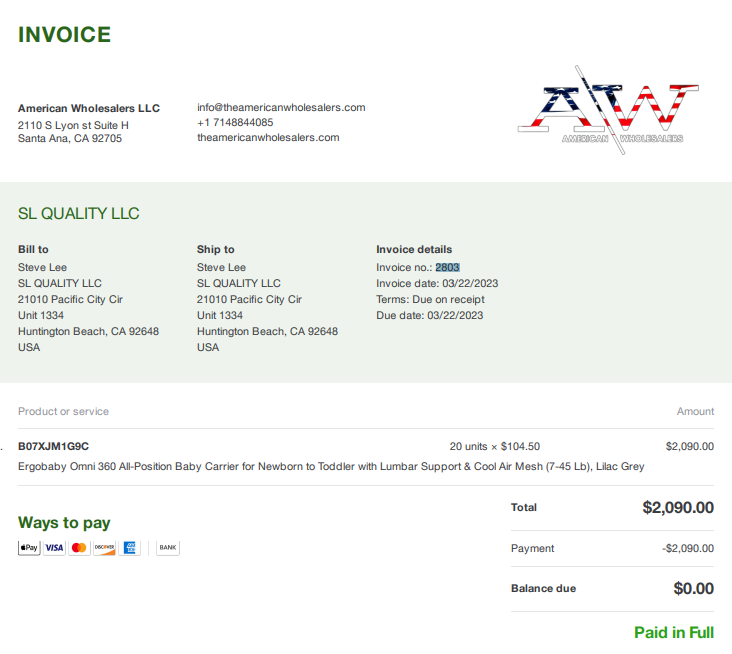Click the Balance due $0.00 amount
The image size is (732, 654).
coord(693,588)
